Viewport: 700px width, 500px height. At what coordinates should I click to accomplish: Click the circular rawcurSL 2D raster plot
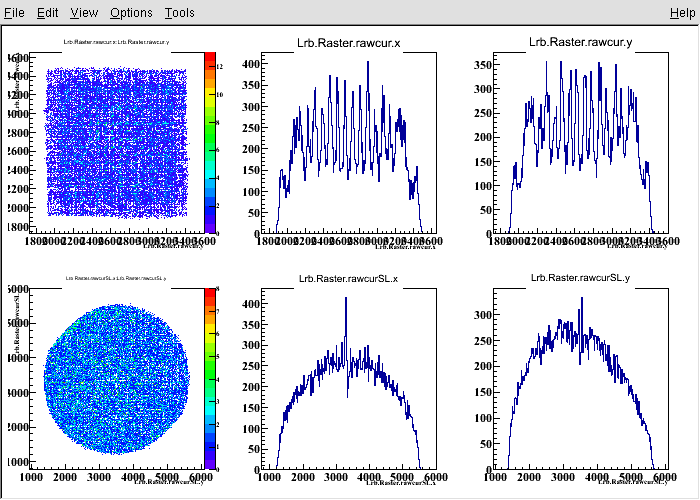pyautogui.click(x=117, y=379)
